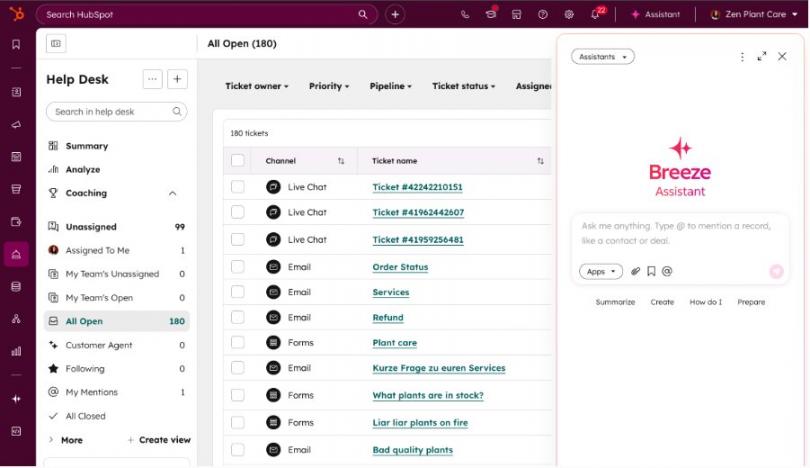
Task: Open the Ticket owner filter dropdown
Action: pyautogui.click(x=256, y=86)
